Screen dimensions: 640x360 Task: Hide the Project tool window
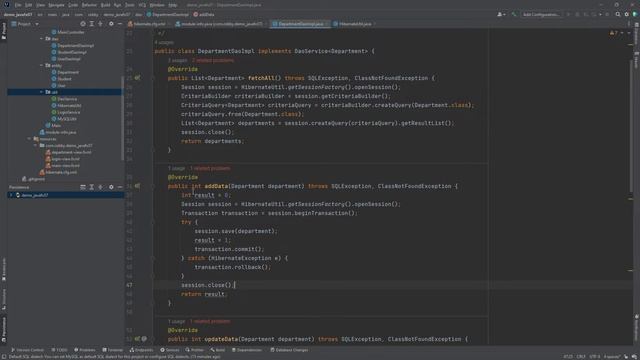point(120,24)
